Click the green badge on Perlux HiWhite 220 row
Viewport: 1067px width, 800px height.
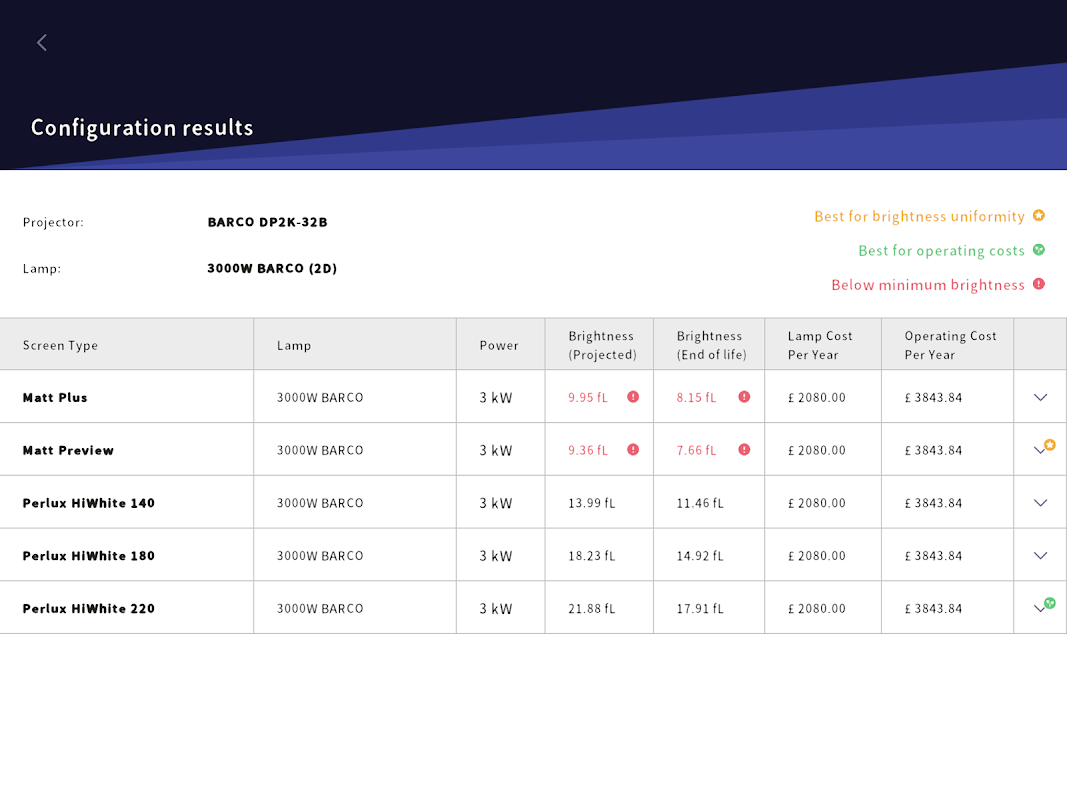[x=1050, y=603]
